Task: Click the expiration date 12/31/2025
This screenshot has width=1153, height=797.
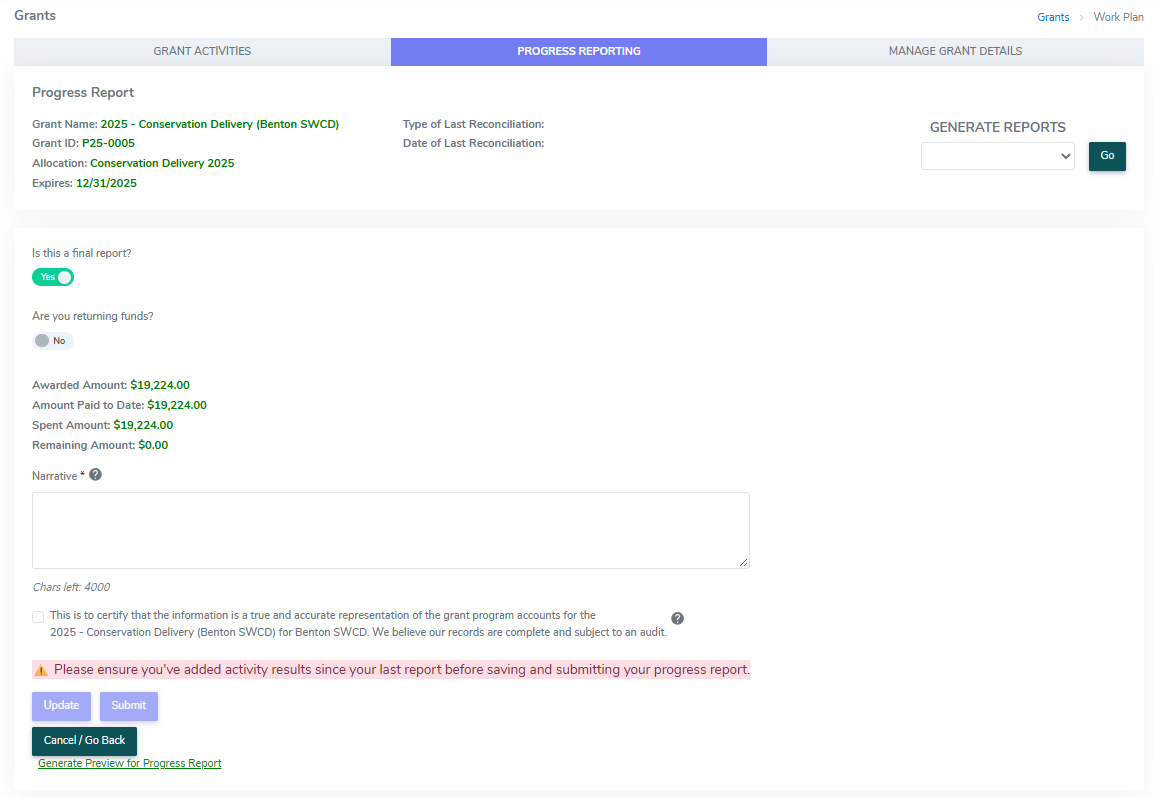Action: click(x=106, y=183)
